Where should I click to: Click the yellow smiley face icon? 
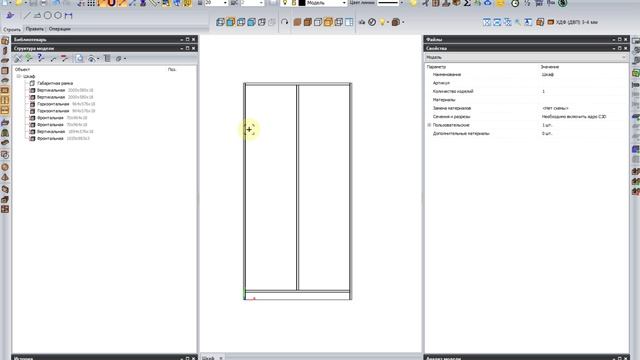(x=500, y=3)
